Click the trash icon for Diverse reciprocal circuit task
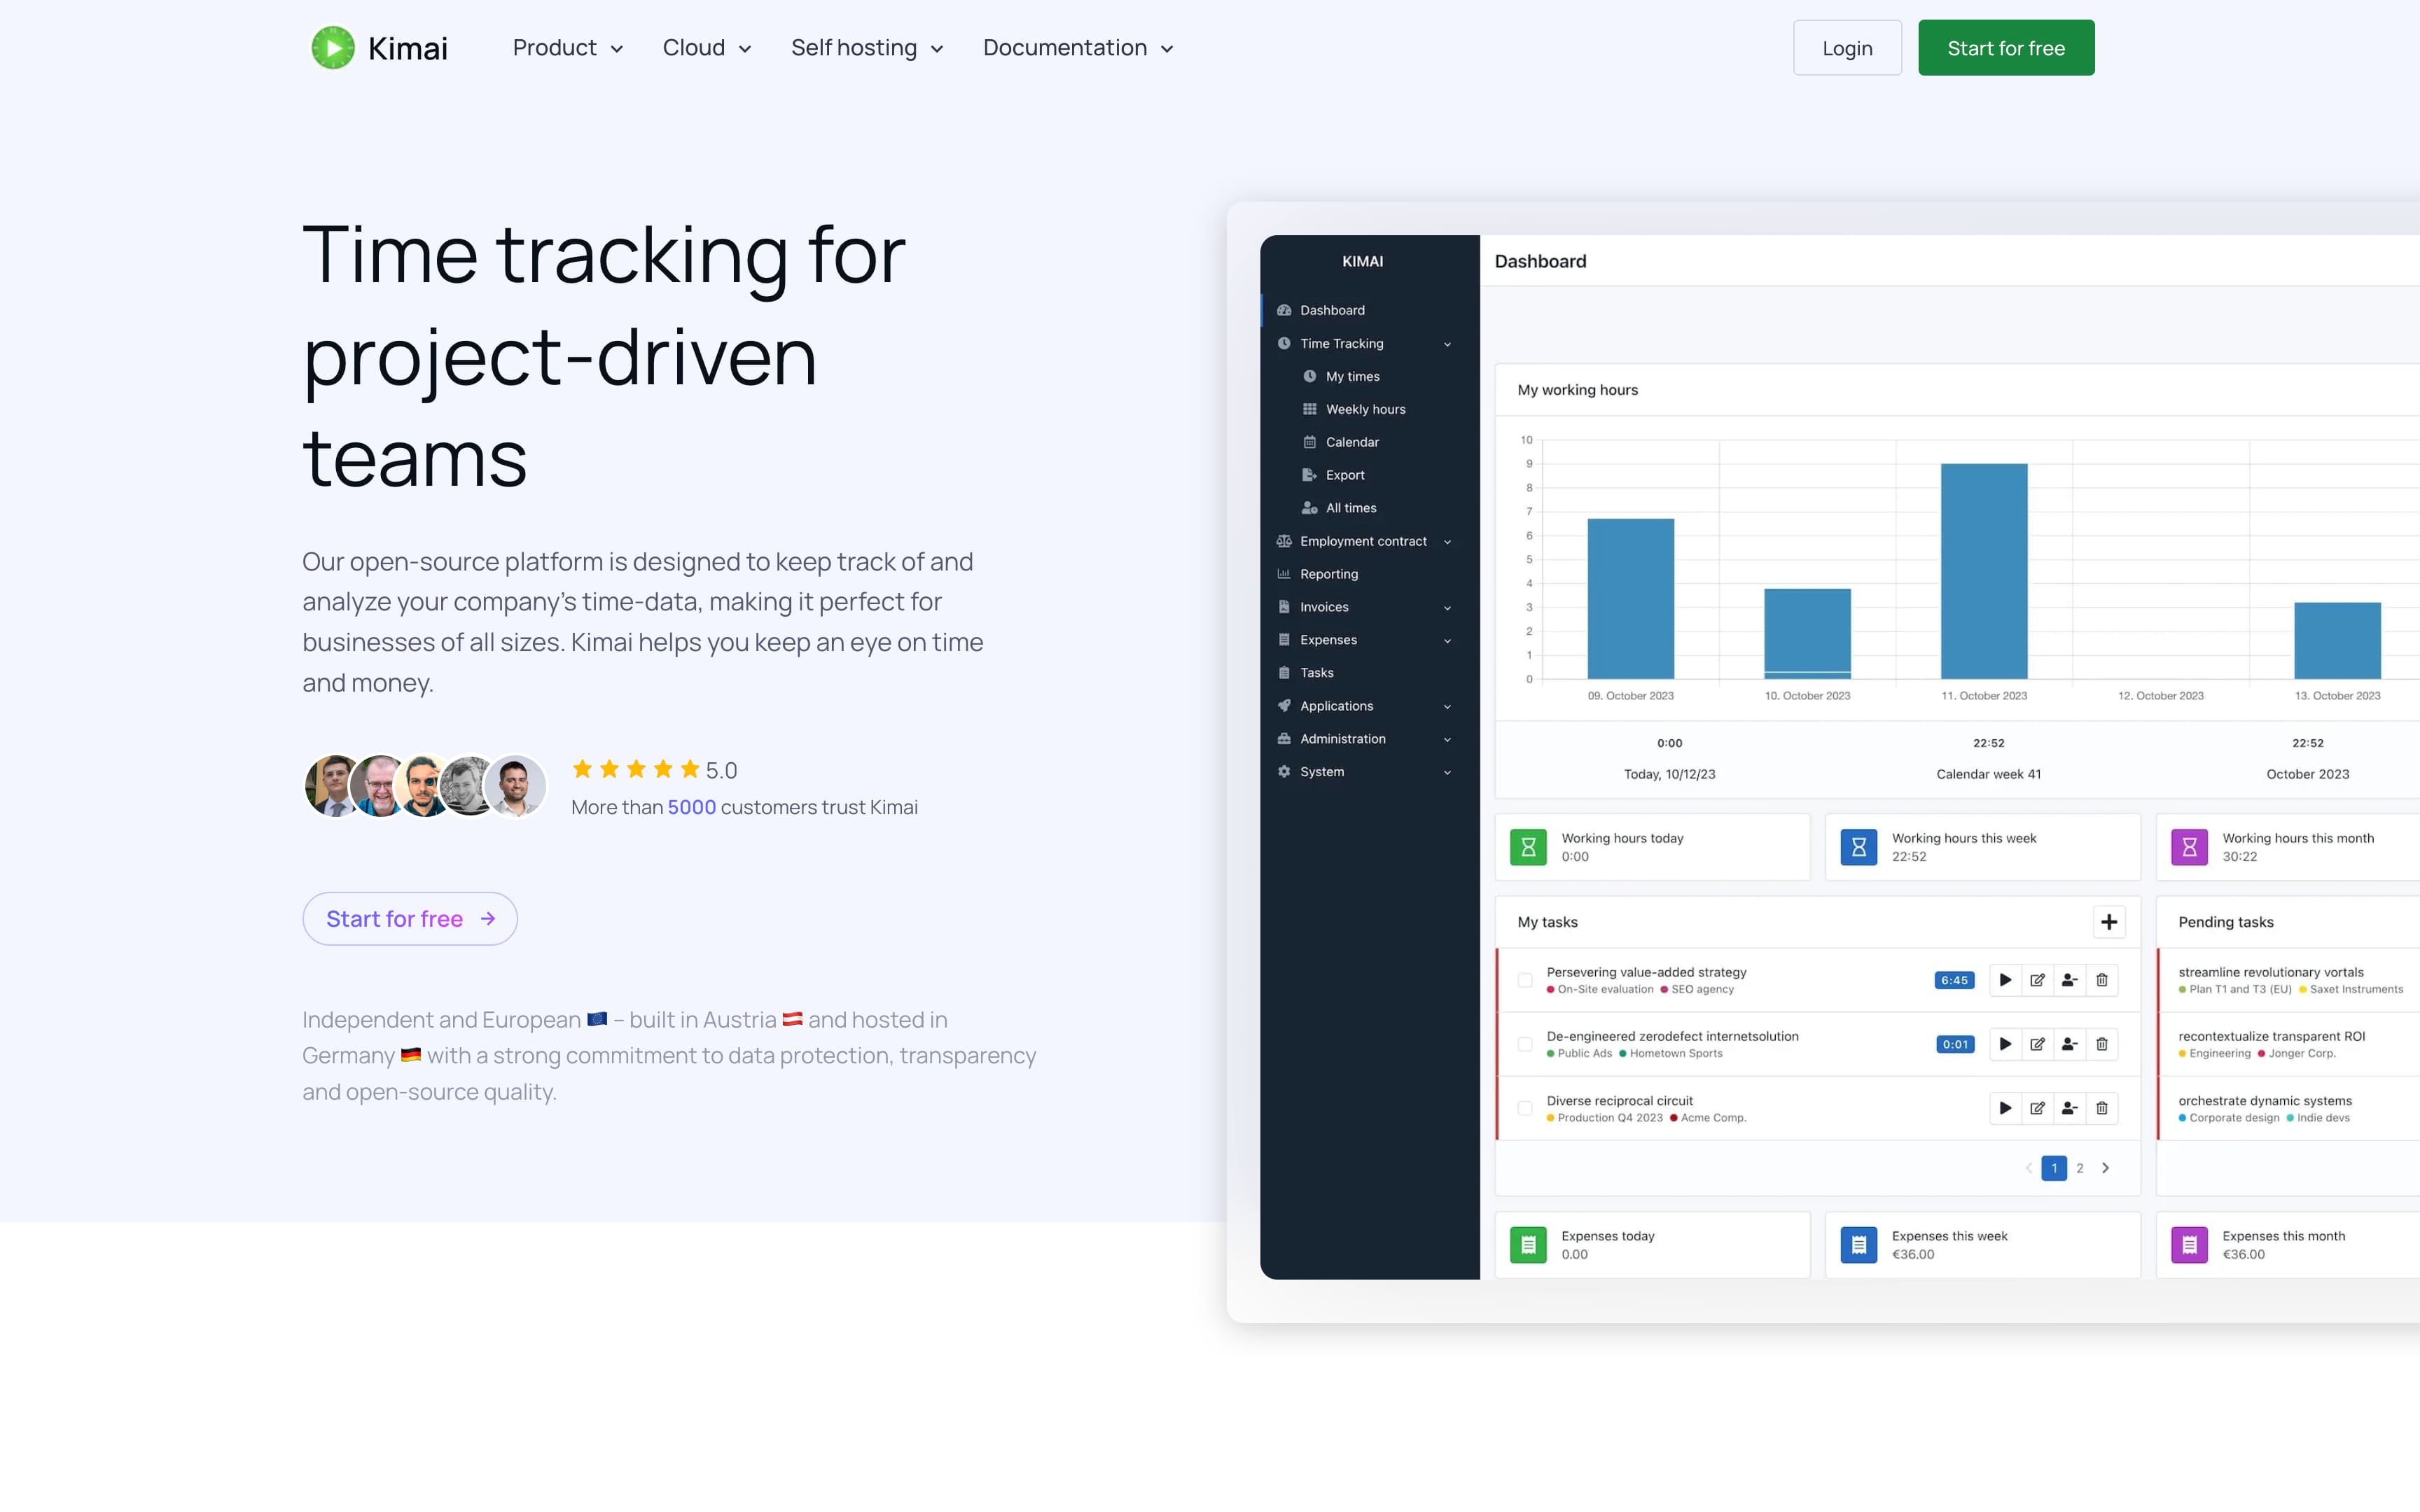Viewport: 2420px width, 1512px height. pos(2101,1108)
